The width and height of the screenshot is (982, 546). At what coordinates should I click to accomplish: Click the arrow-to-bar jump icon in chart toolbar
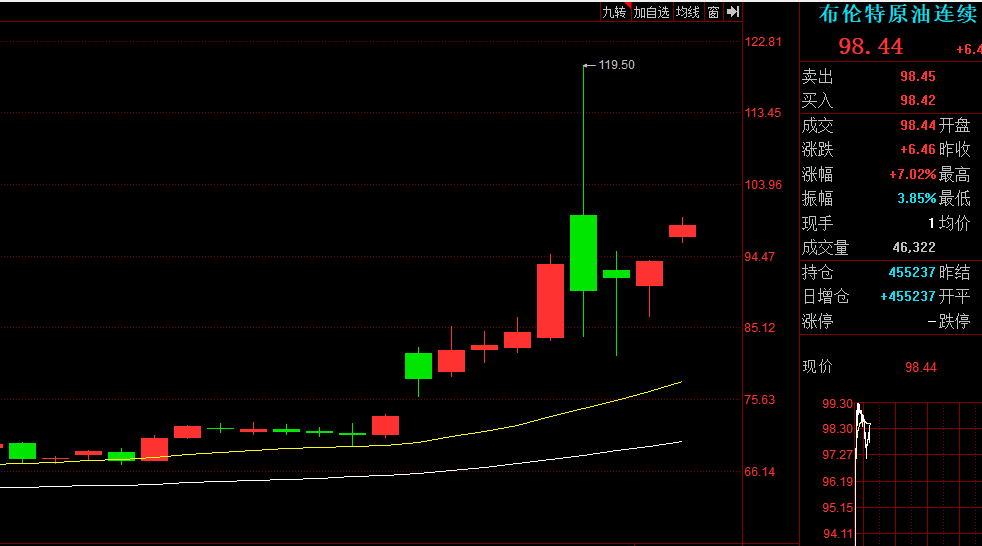click(733, 12)
